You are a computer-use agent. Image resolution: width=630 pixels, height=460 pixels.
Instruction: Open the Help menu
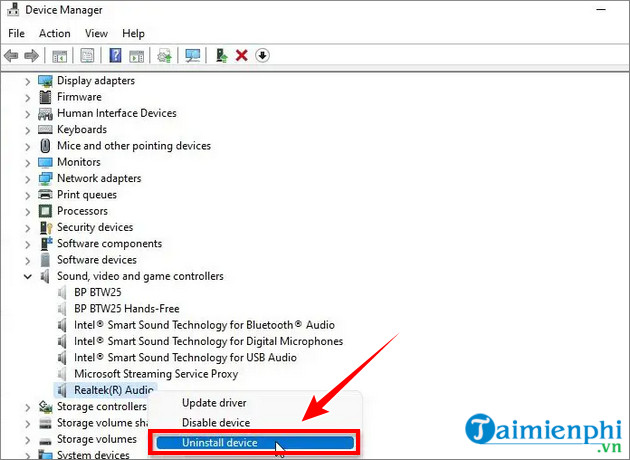[x=133, y=33]
